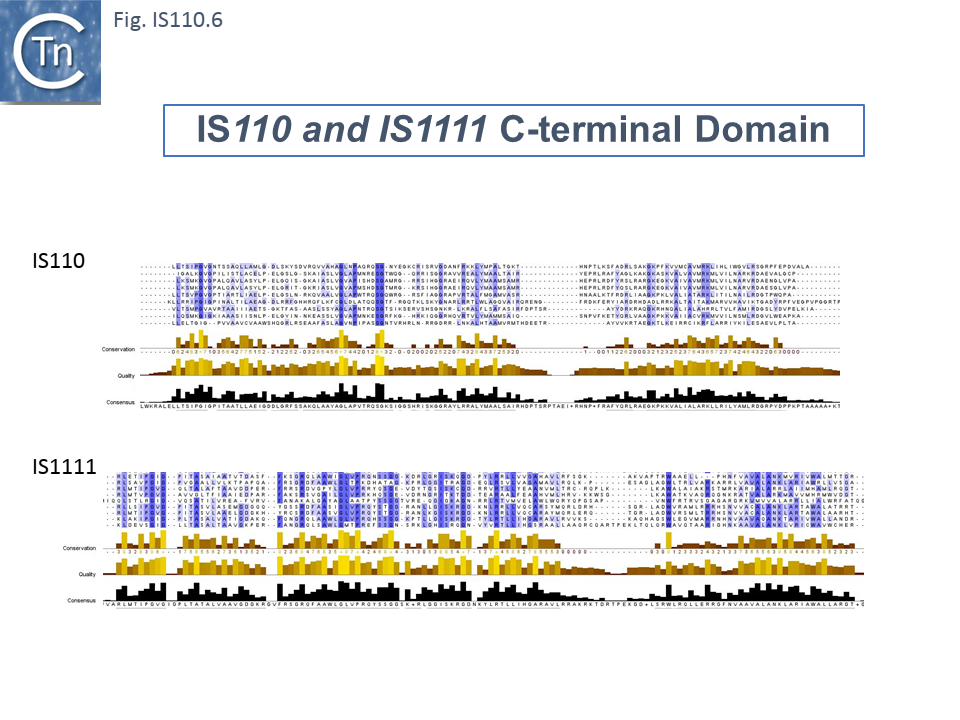
Task: Select the IS1111 alignment section label
Action: [62, 465]
